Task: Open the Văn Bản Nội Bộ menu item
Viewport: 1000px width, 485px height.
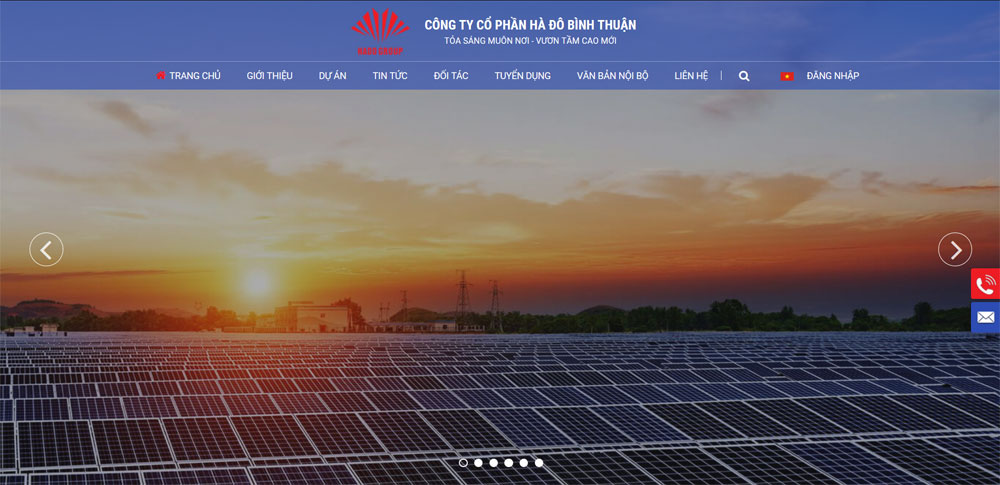Action: 612,75
